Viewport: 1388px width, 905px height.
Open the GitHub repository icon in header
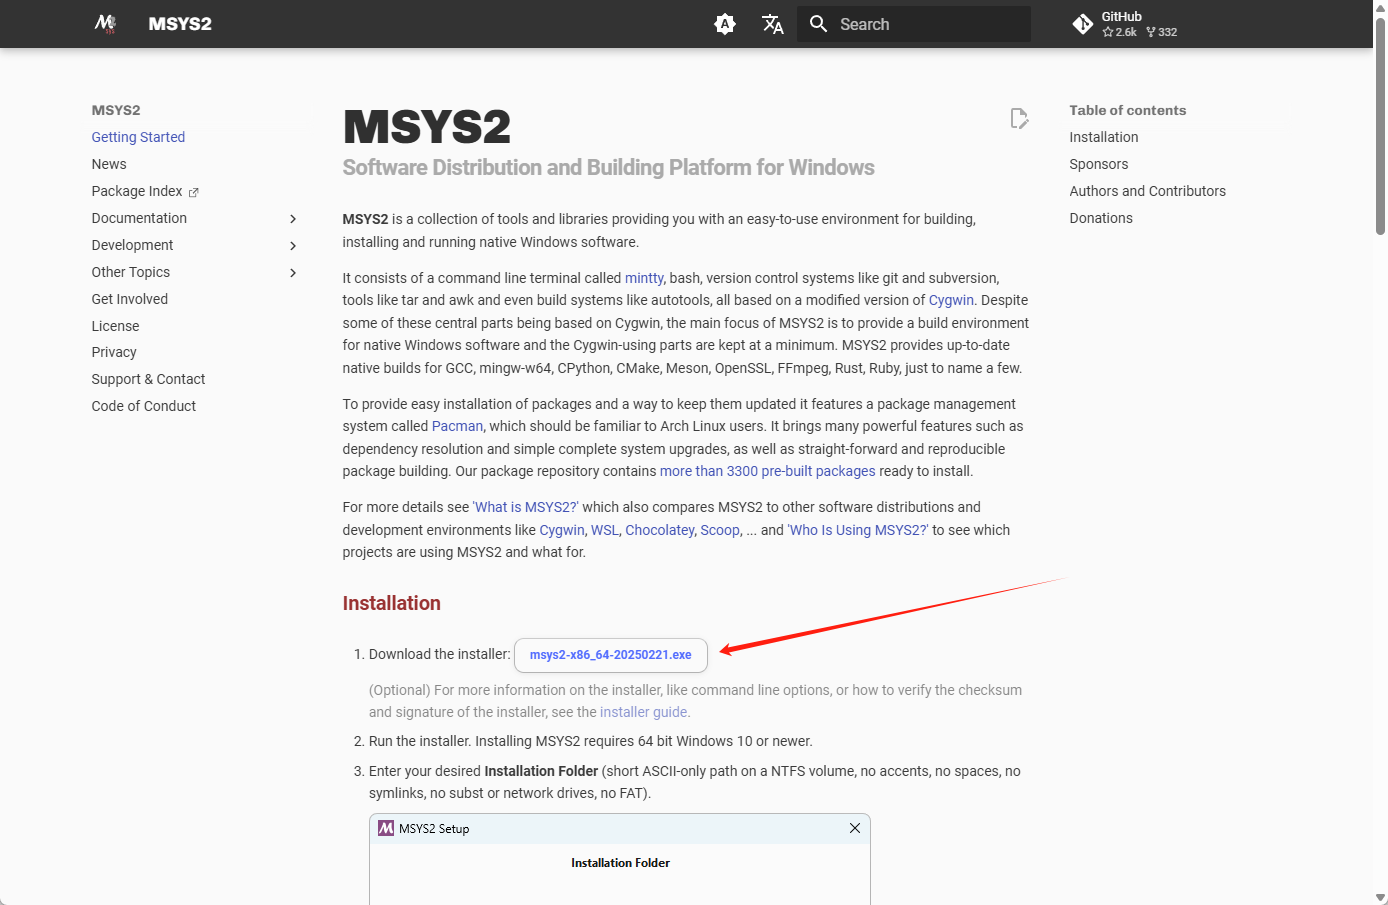pyautogui.click(x=1083, y=23)
